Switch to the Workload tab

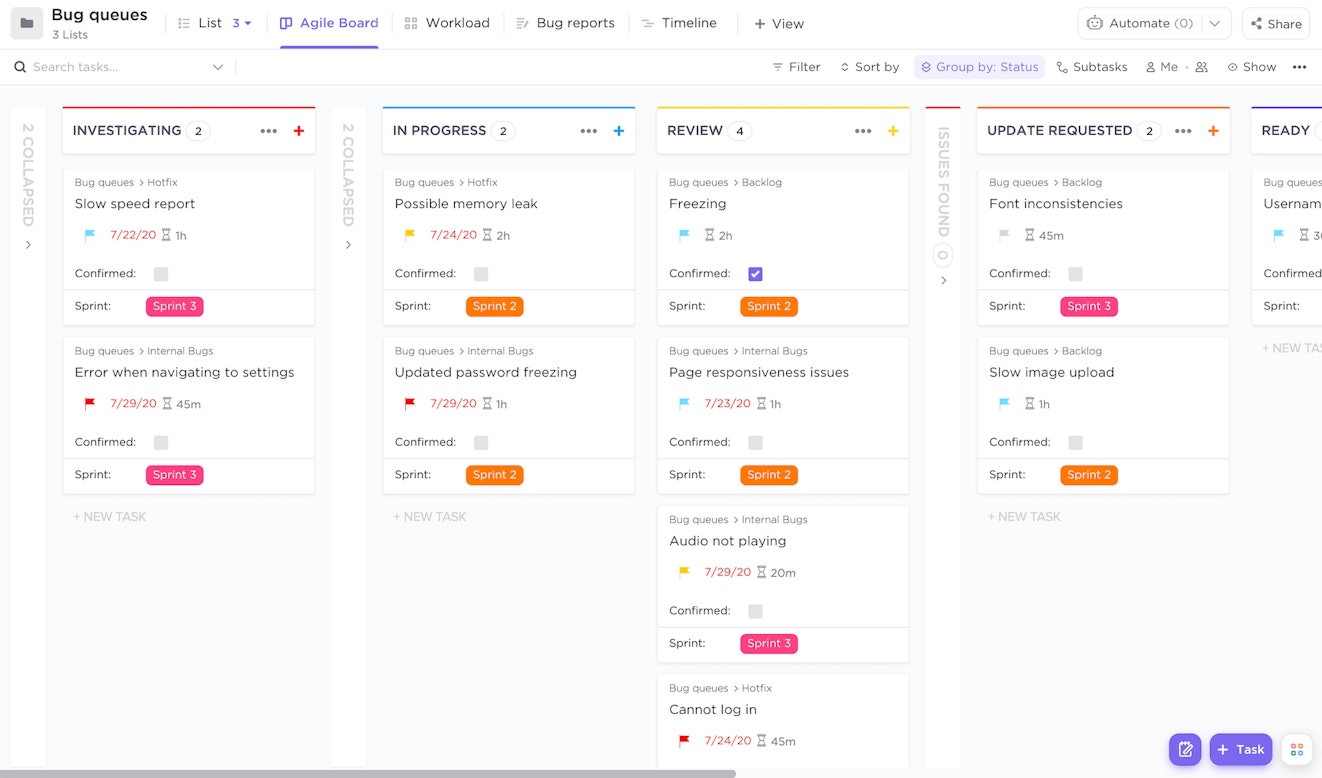click(447, 23)
